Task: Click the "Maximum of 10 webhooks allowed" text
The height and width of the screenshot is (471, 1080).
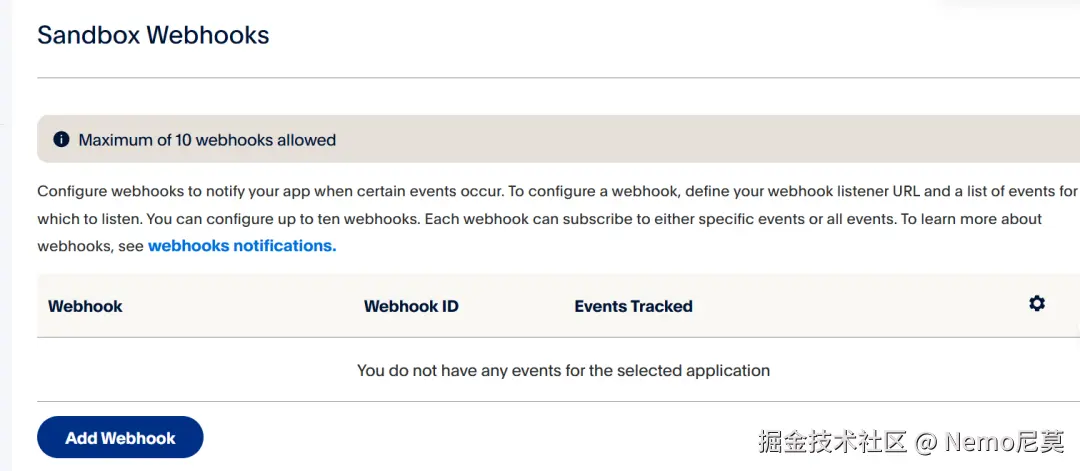Action: (x=207, y=140)
